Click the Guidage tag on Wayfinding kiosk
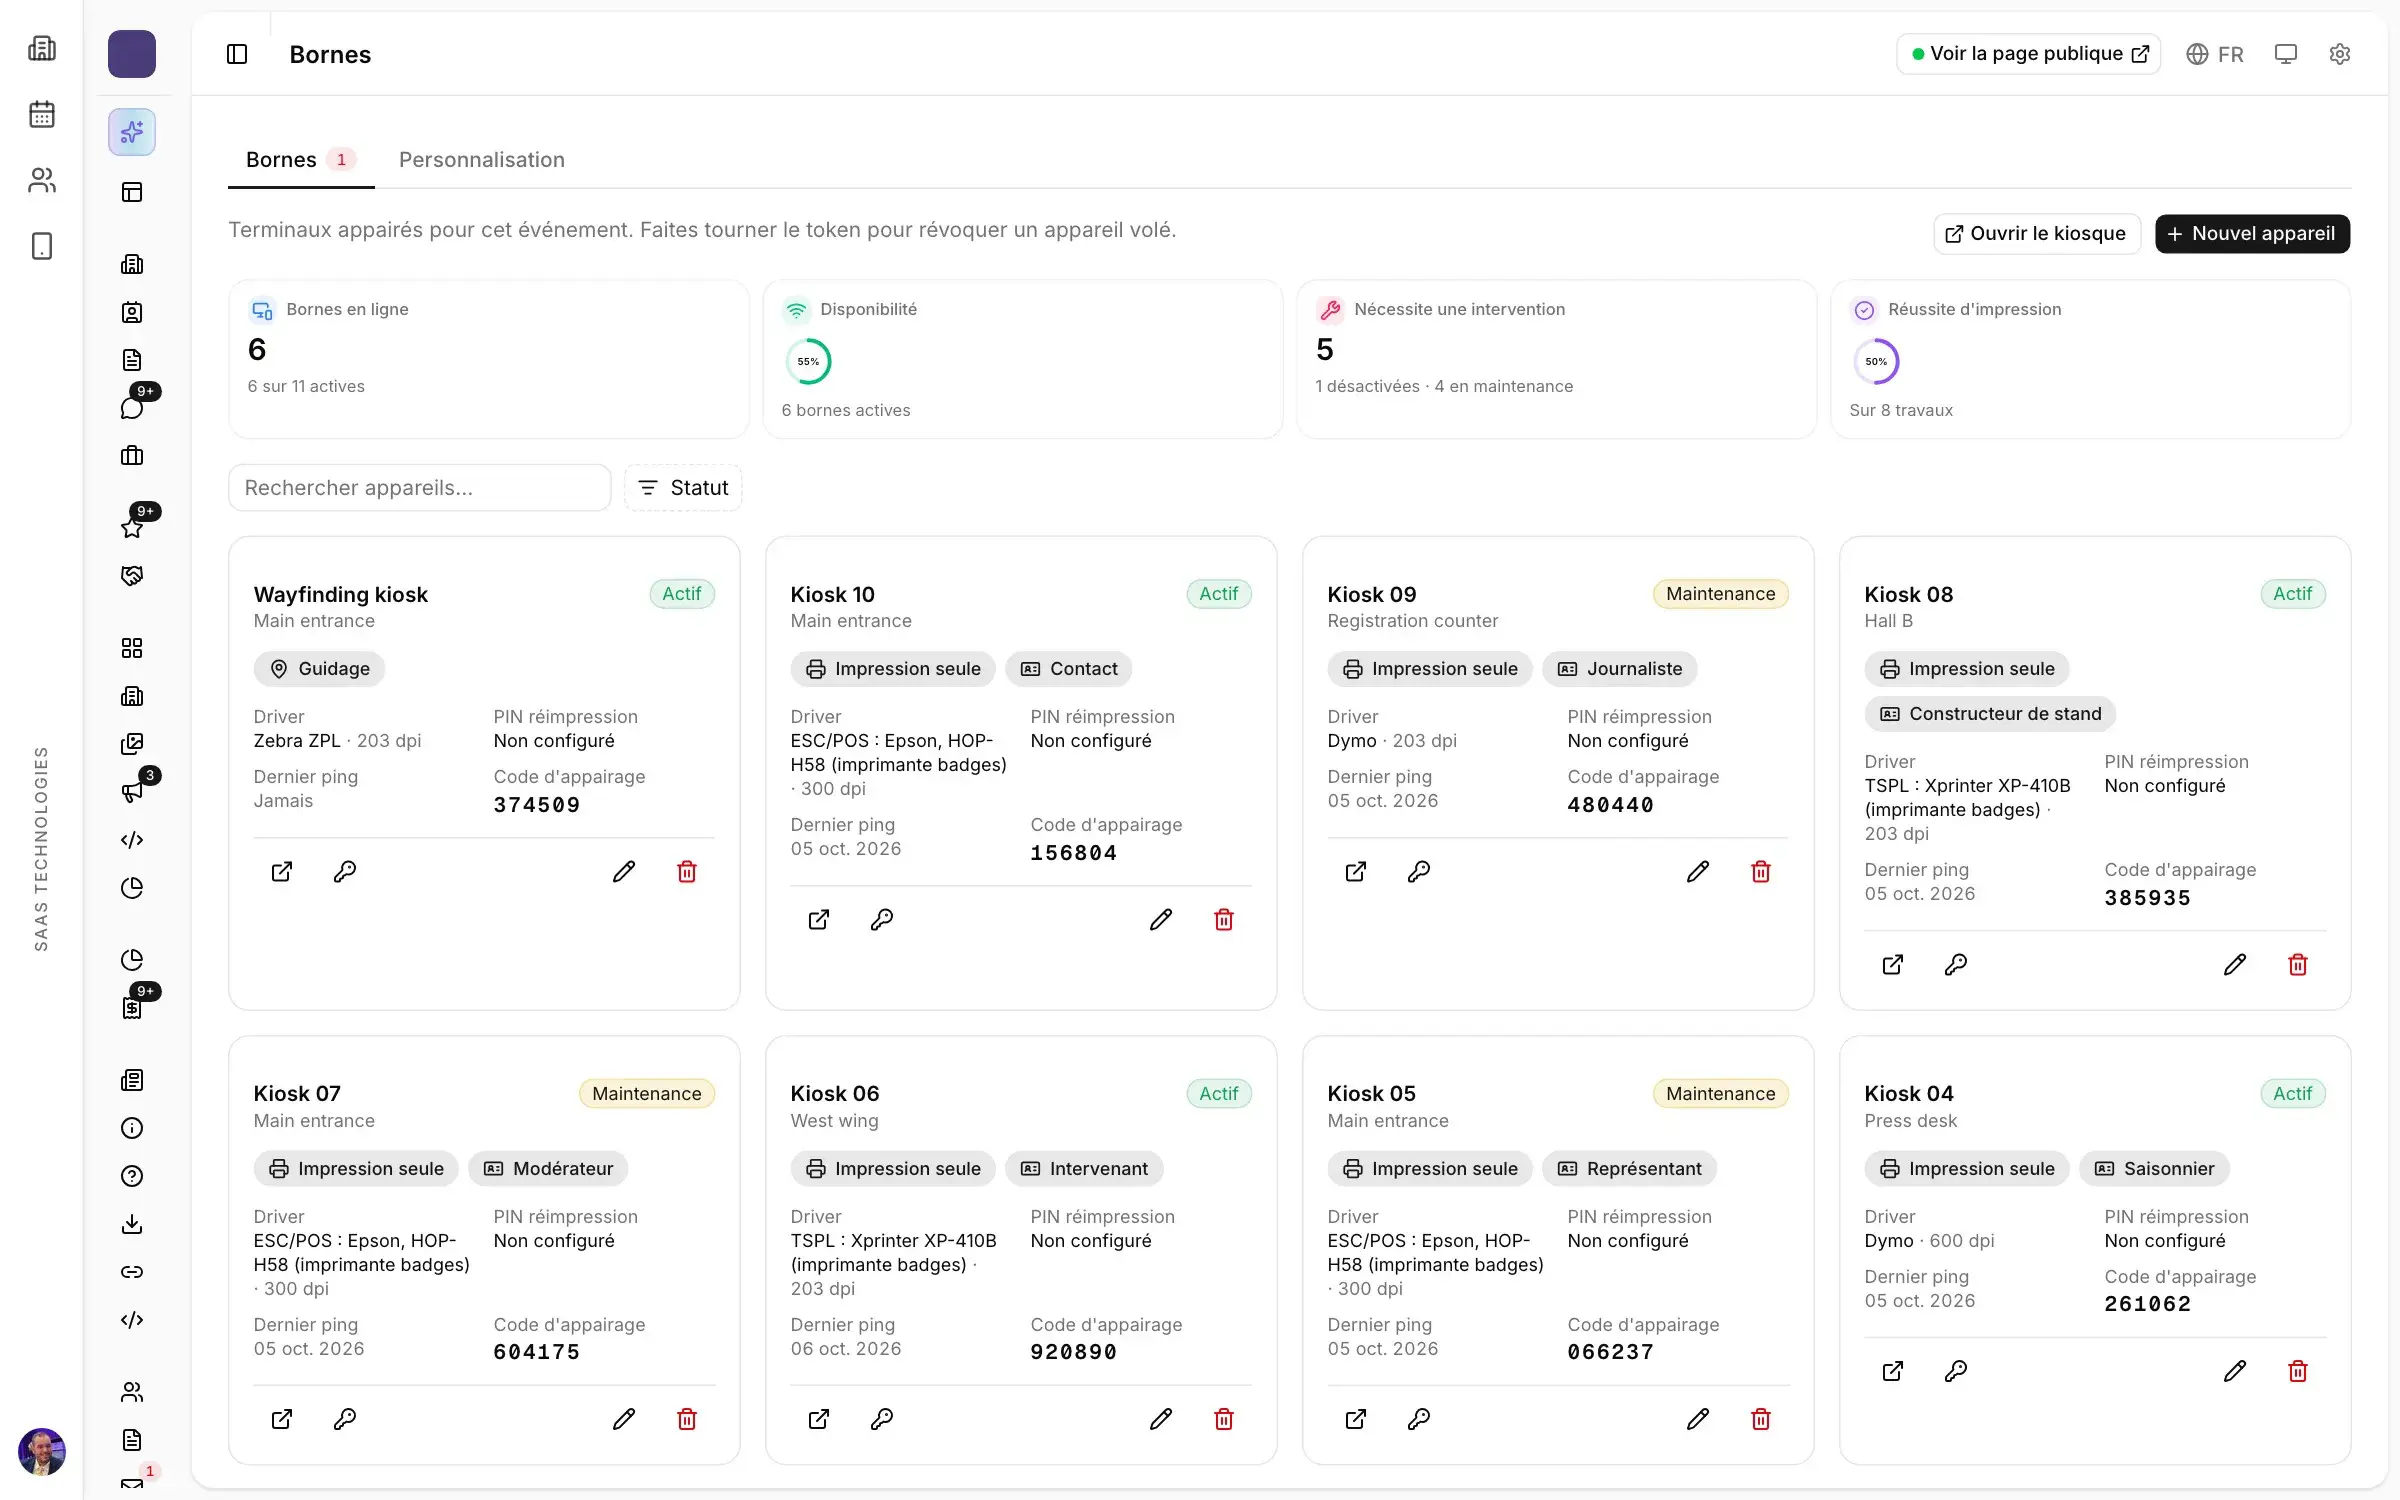Image resolution: width=2400 pixels, height=1500 pixels. pos(319,669)
